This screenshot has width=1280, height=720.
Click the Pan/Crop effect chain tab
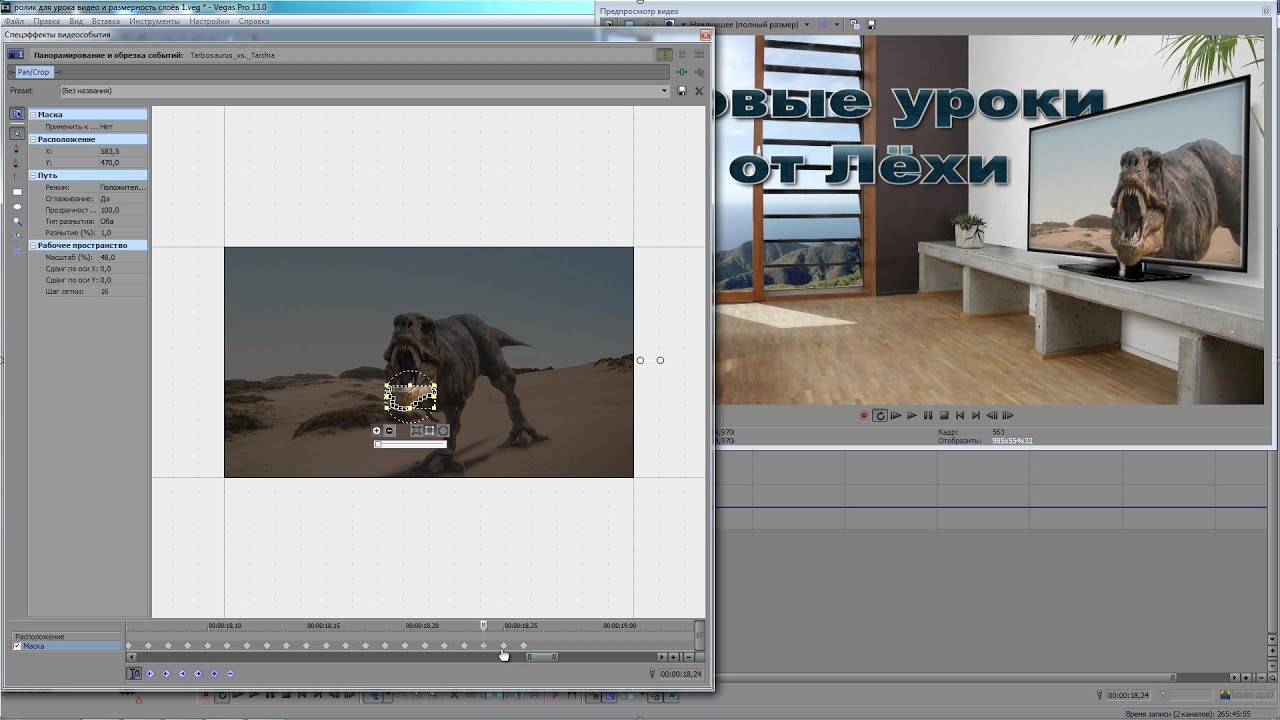[x=33, y=72]
